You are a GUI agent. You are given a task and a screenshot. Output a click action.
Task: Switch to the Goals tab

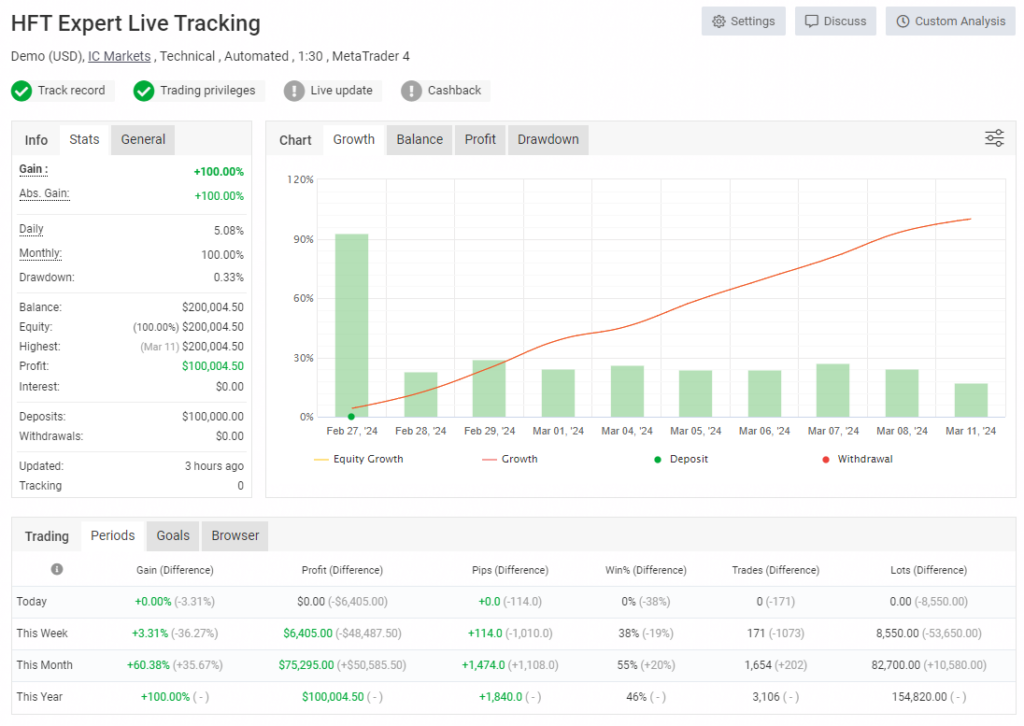172,536
